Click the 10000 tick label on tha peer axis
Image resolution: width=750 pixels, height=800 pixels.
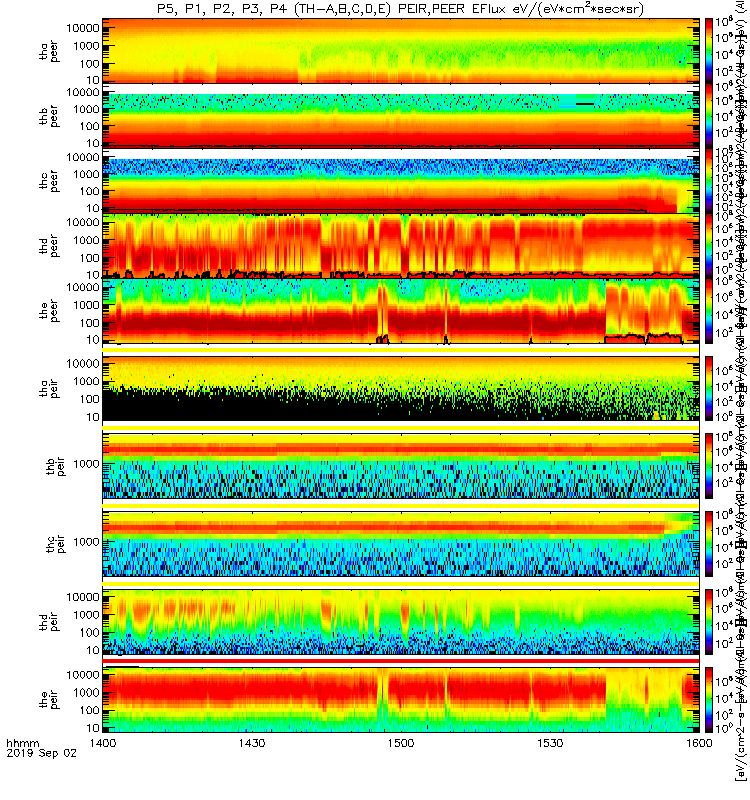[83, 28]
